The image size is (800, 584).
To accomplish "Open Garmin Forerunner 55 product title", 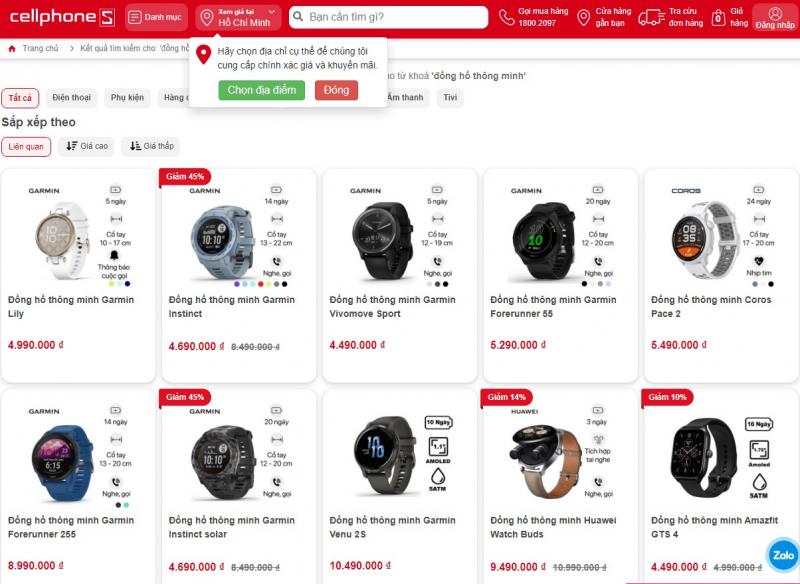I will pos(553,307).
